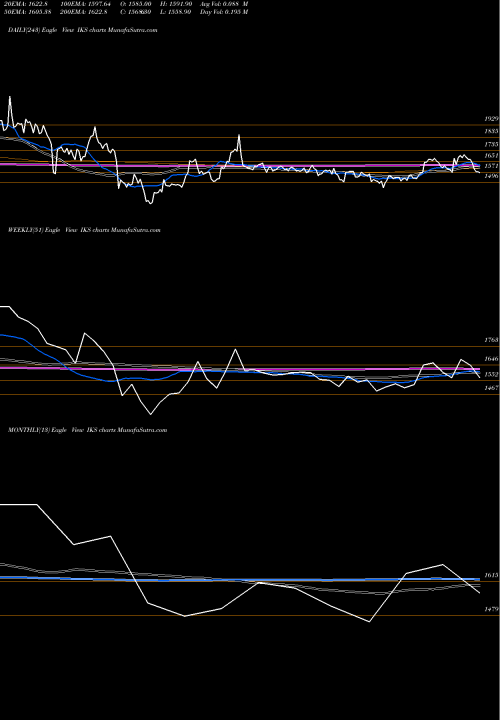
Task: Click the O: open price value
Action: tap(136, 4)
